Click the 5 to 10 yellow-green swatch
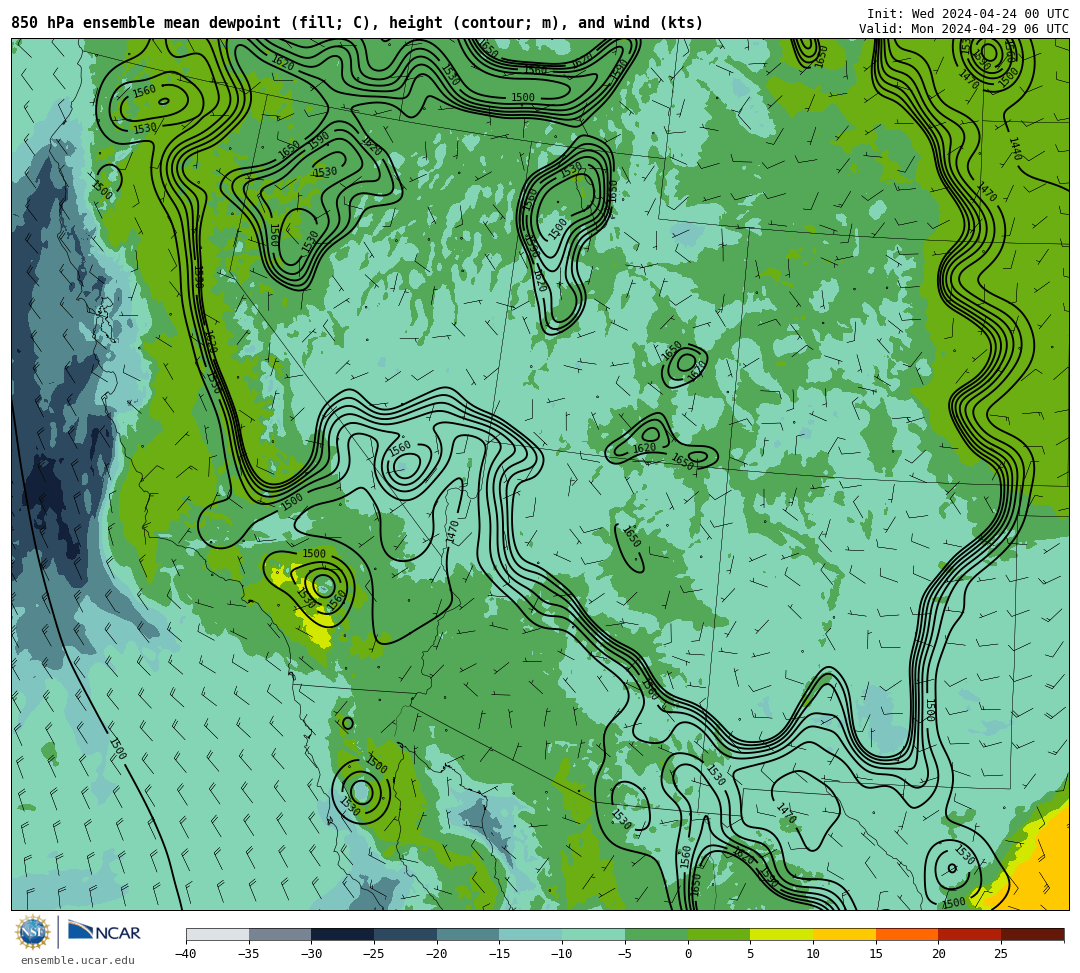The image size is (1080, 973). click(782, 934)
